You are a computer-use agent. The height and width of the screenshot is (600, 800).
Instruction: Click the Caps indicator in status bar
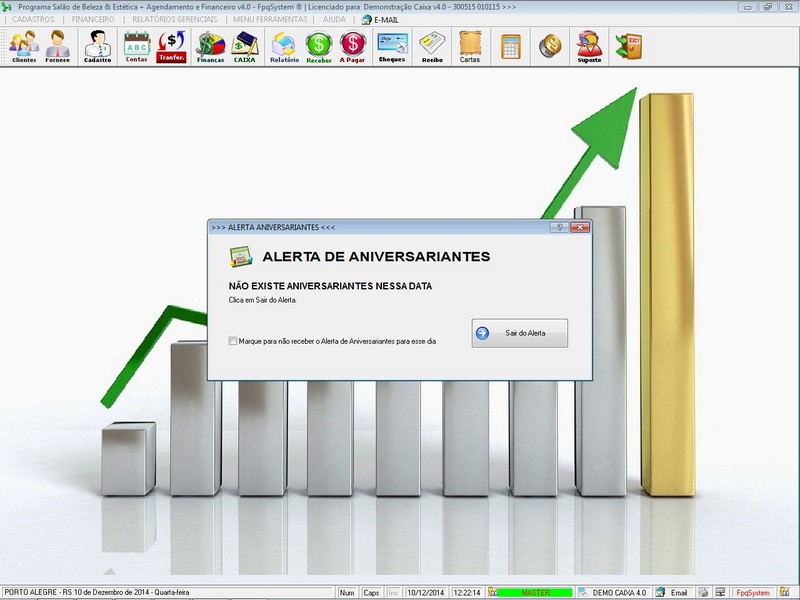(x=371, y=592)
